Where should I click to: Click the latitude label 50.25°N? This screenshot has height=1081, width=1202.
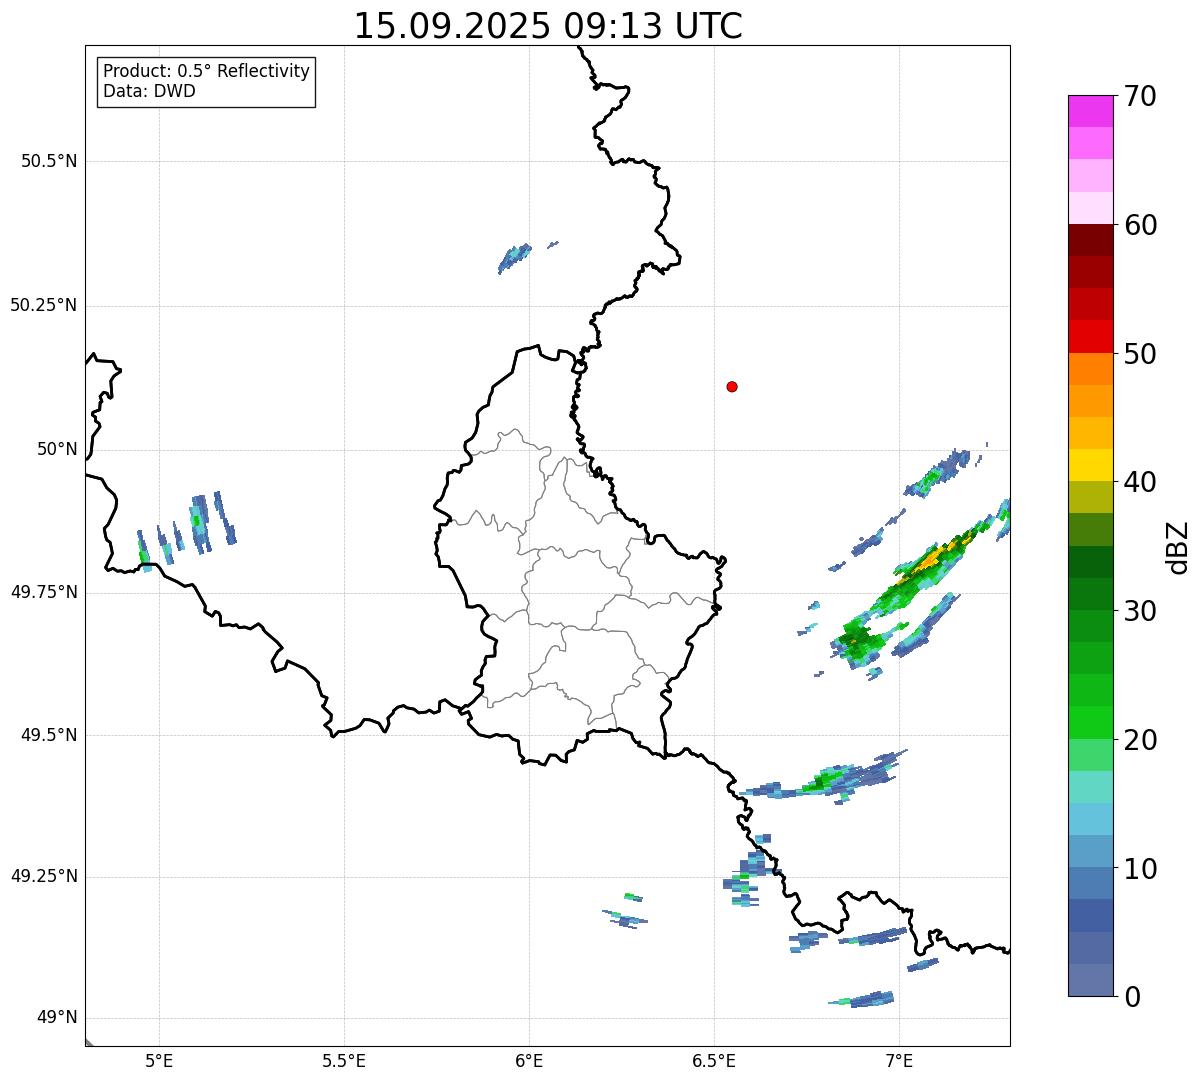tap(43, 305)
